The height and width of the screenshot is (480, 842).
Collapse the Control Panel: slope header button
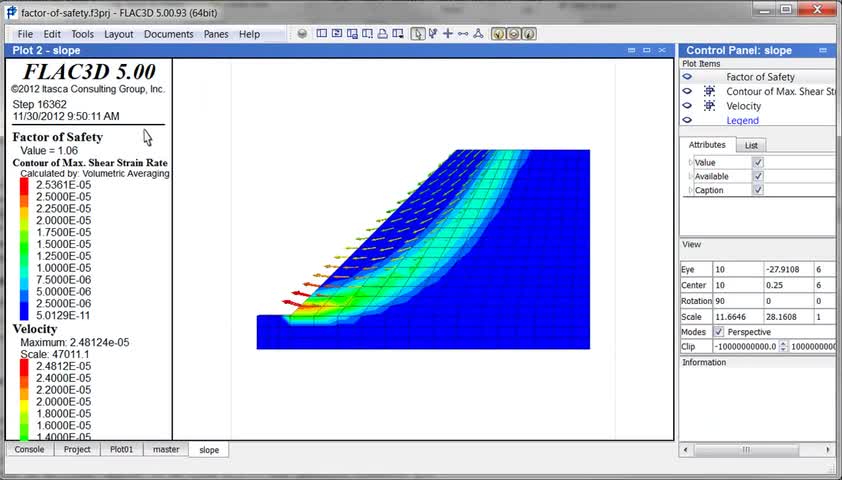tap(823, 50)
